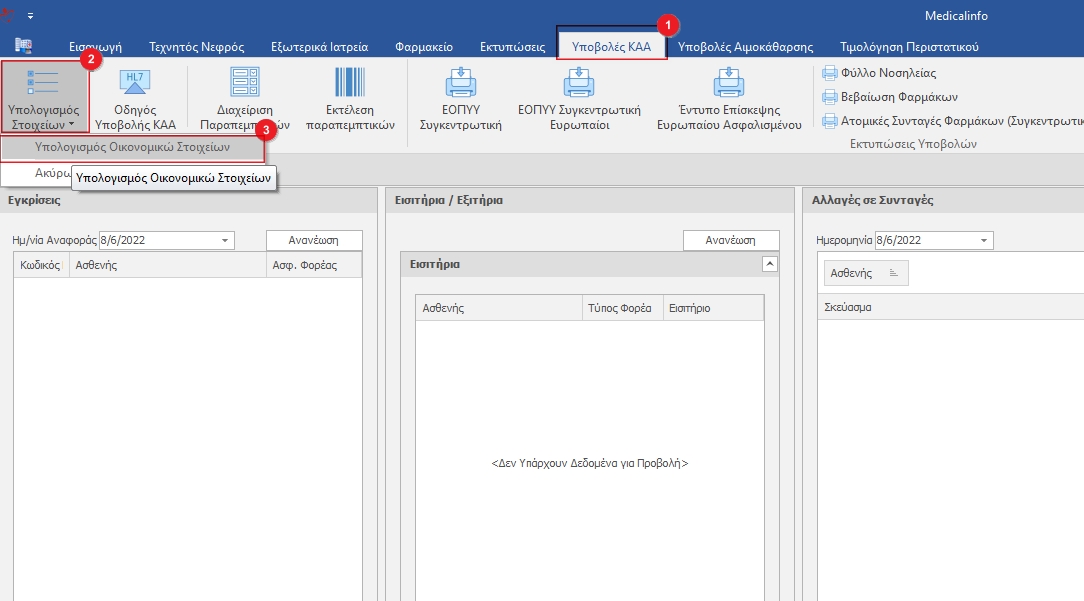
Task: Open Ημερομηνία date dropdown in Αλλαγές σε Συνταγές
Action: pyautogui.click(x=985, y=241)
